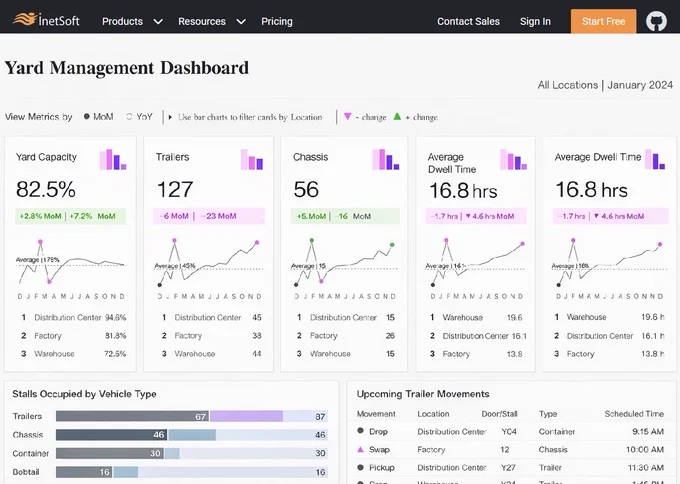The image size is (680, 484).
Task: Open the GitHub icon link
Action: [x=656, y=21]
